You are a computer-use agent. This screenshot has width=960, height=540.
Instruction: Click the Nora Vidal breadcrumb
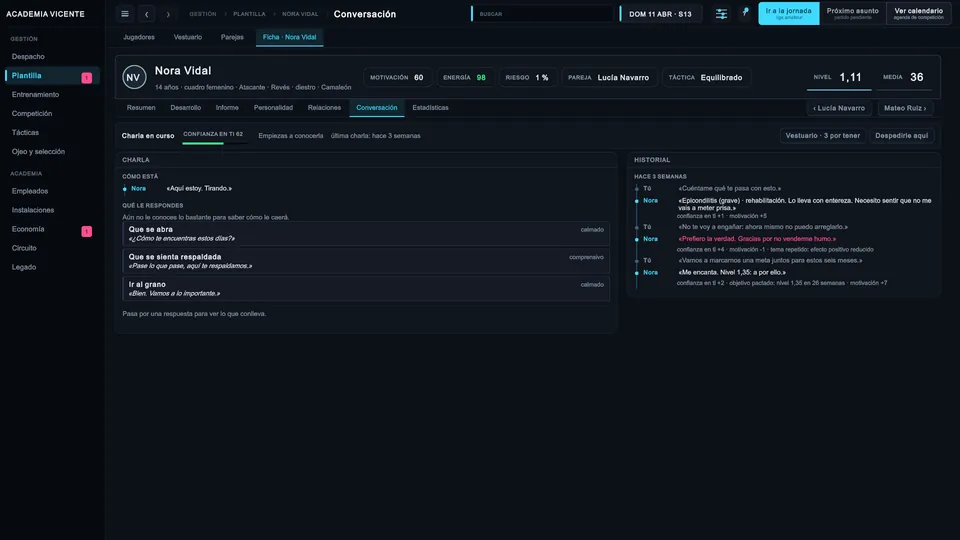click(300, 14)
